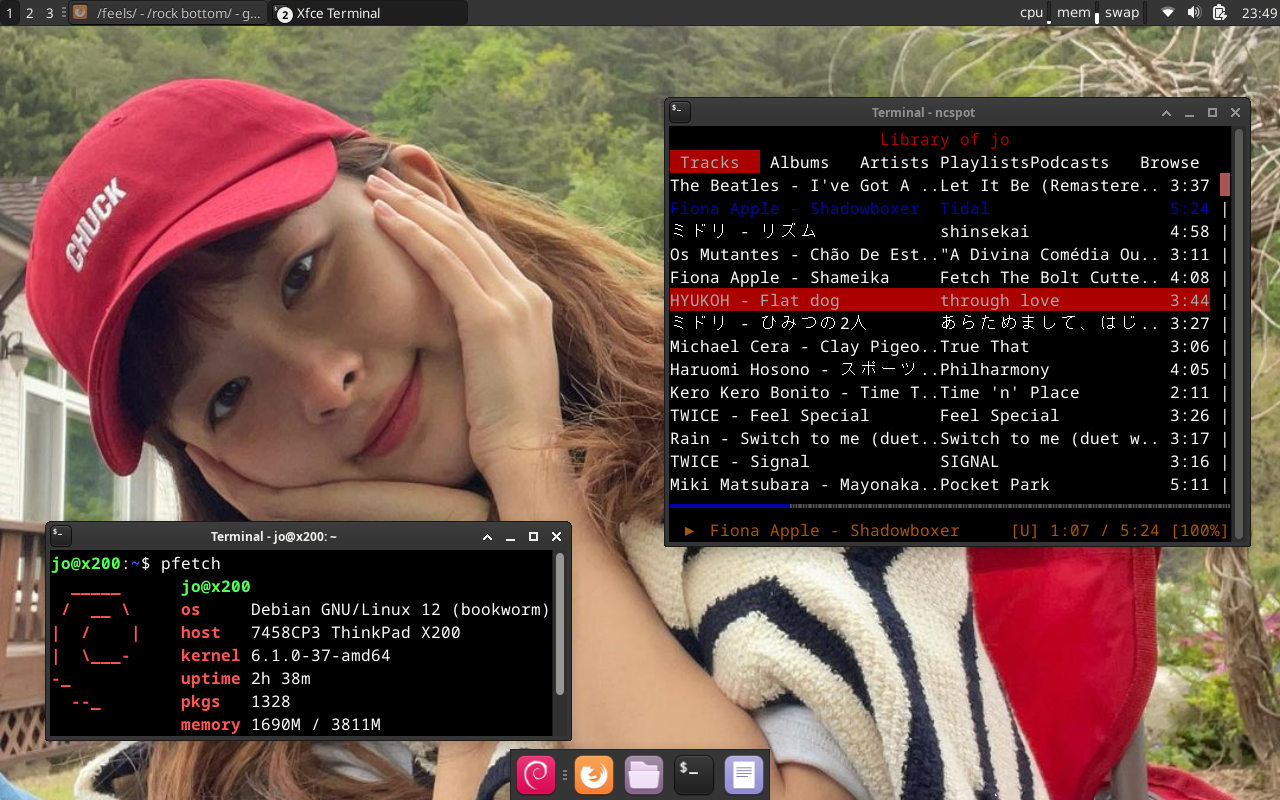
Task: Select Fiona Apple - Shadowboxer track row
Action: pos(940,208)
